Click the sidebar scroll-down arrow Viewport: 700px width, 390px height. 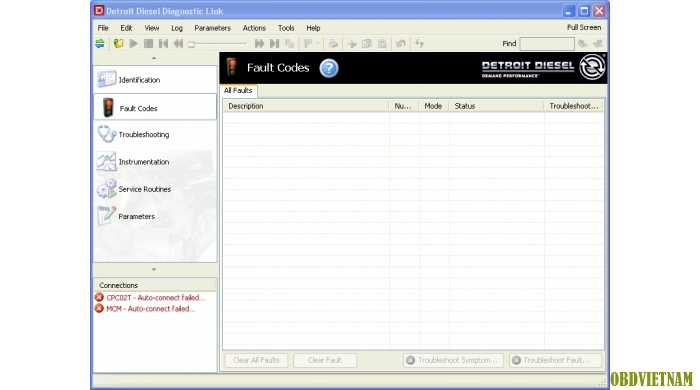coord(154,270)
